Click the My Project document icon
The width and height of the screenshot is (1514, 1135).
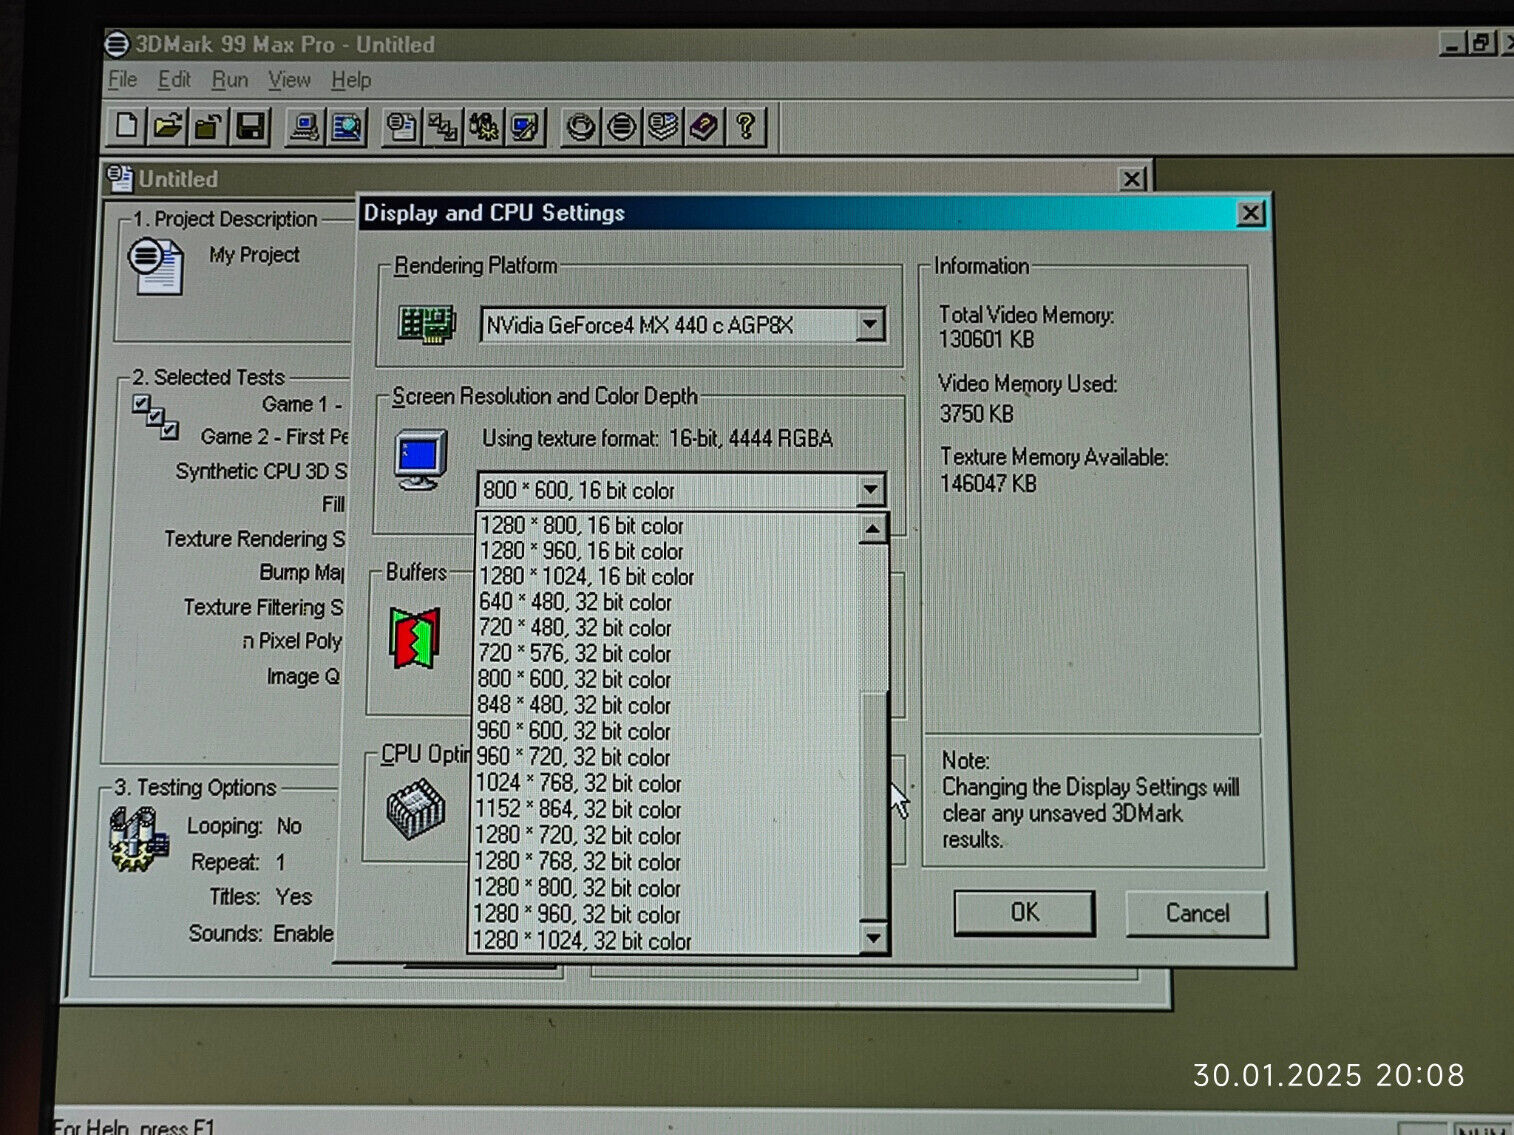[x=155, y=266]
